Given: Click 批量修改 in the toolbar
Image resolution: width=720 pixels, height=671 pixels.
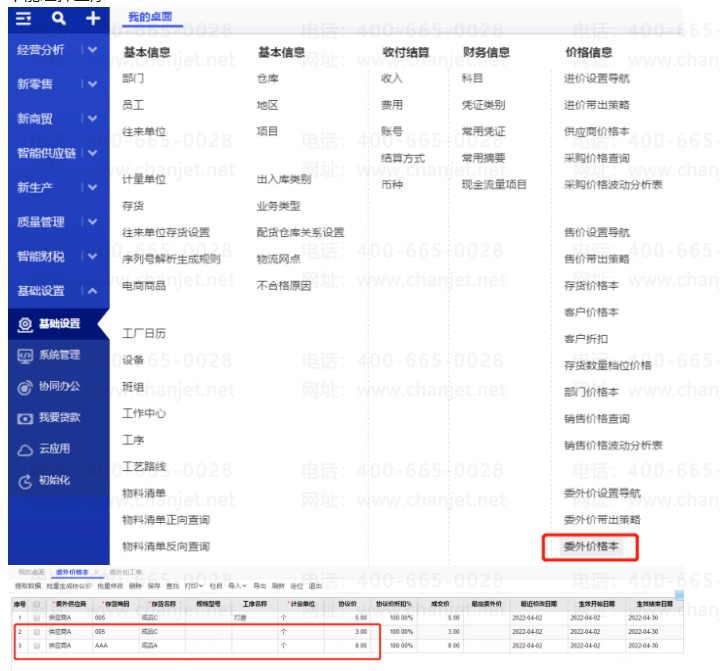Looking at the screenshot, I should pyautogui.click(x=110, y=586).
